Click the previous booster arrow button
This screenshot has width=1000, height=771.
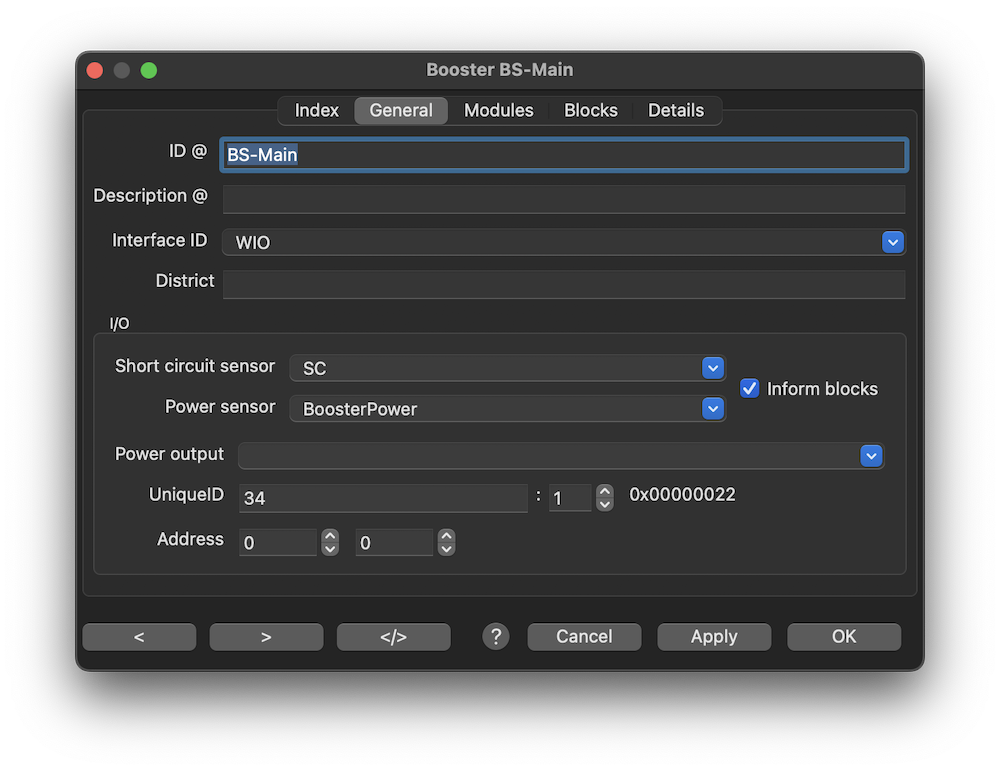click(139, 637)
